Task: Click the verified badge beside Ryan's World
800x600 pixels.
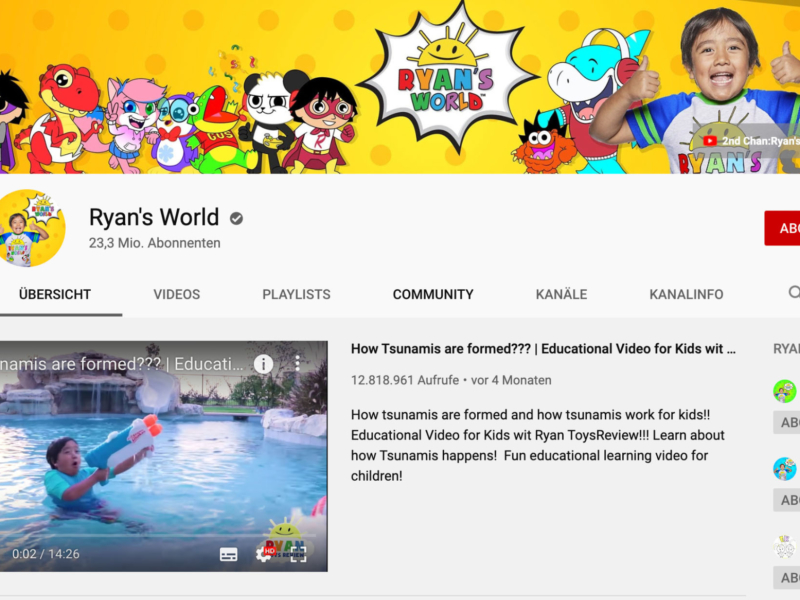Action: pos(236,218)
